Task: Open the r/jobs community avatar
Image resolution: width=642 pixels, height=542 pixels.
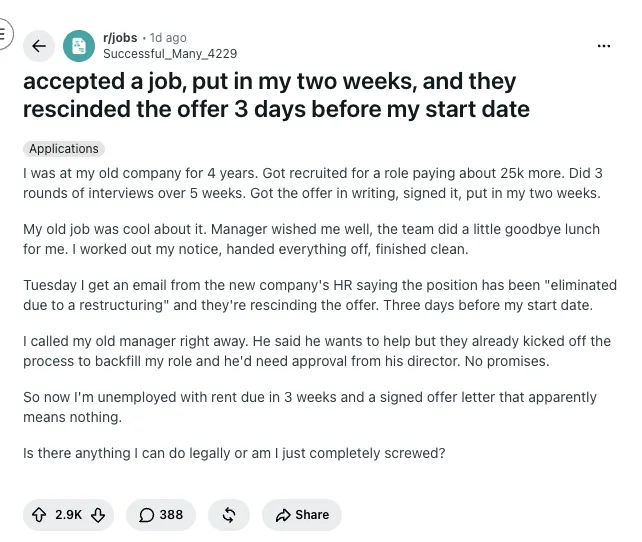Action: (x=79, y=46)
